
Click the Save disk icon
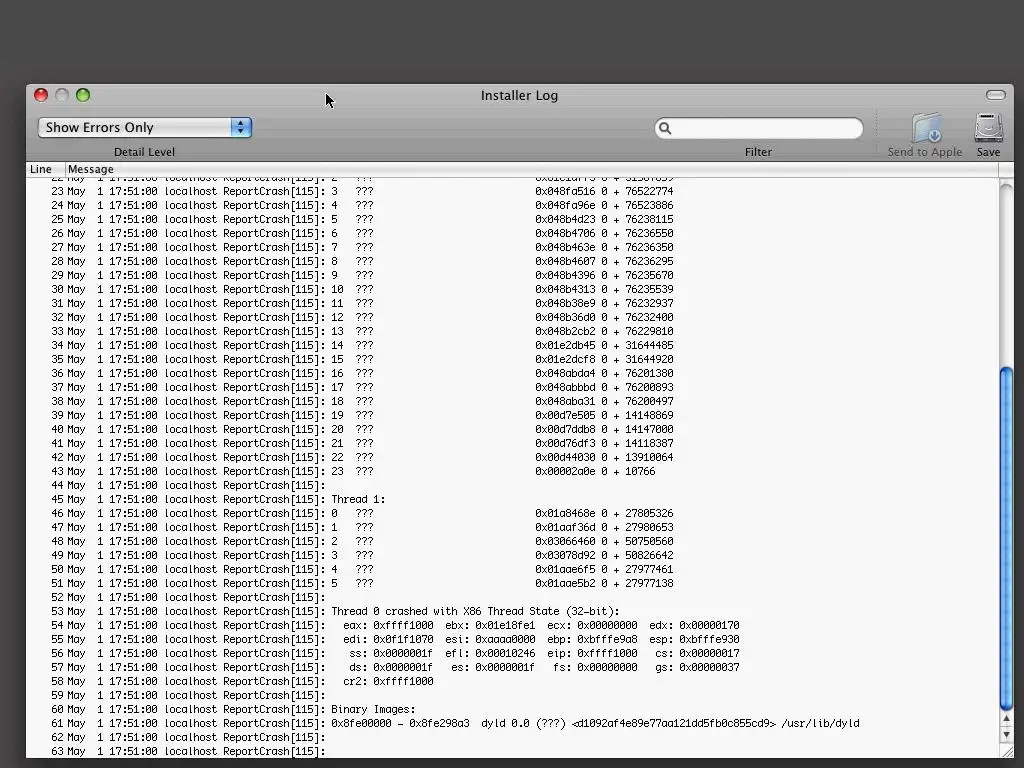(x=988, y=128)
